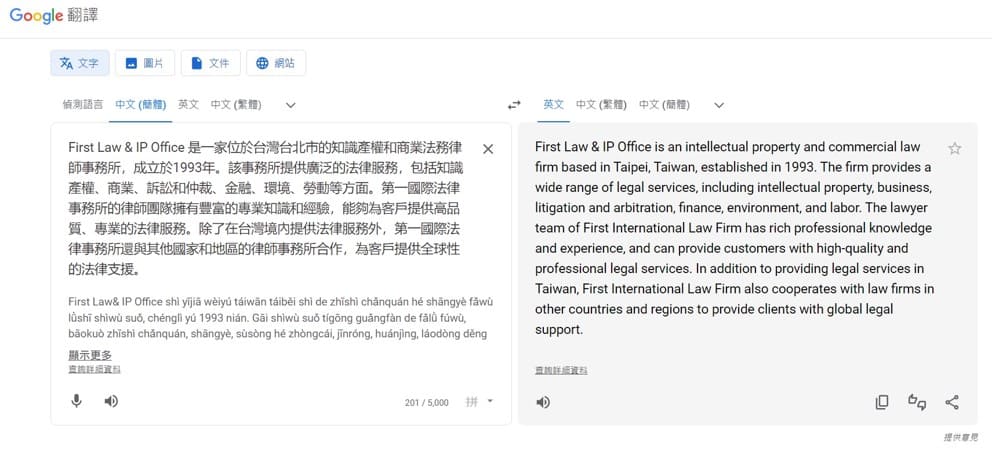Click 提供意見 feedback link
The width and height of the screenshot is (992, 462).
961,437
